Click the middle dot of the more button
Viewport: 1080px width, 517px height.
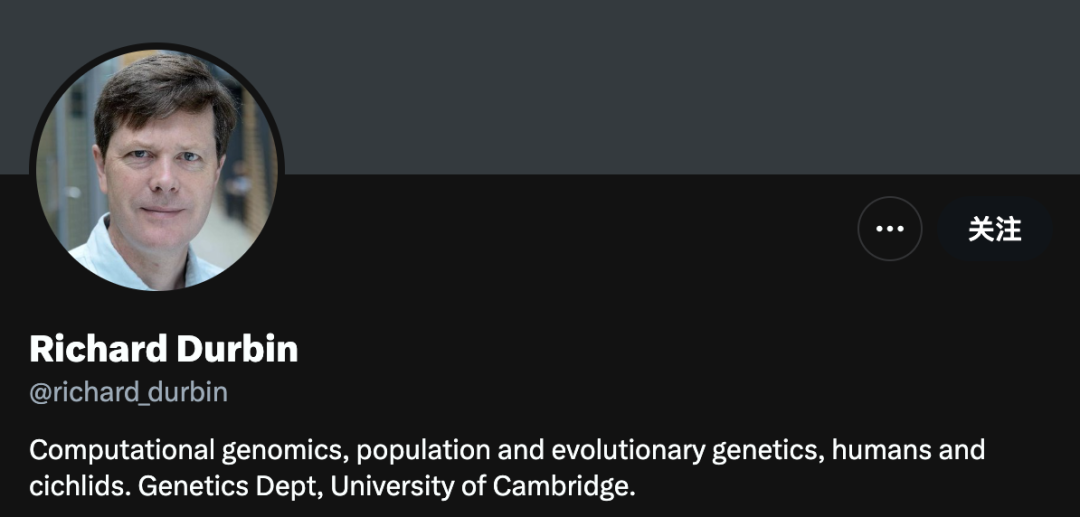(x=889, y=229)
